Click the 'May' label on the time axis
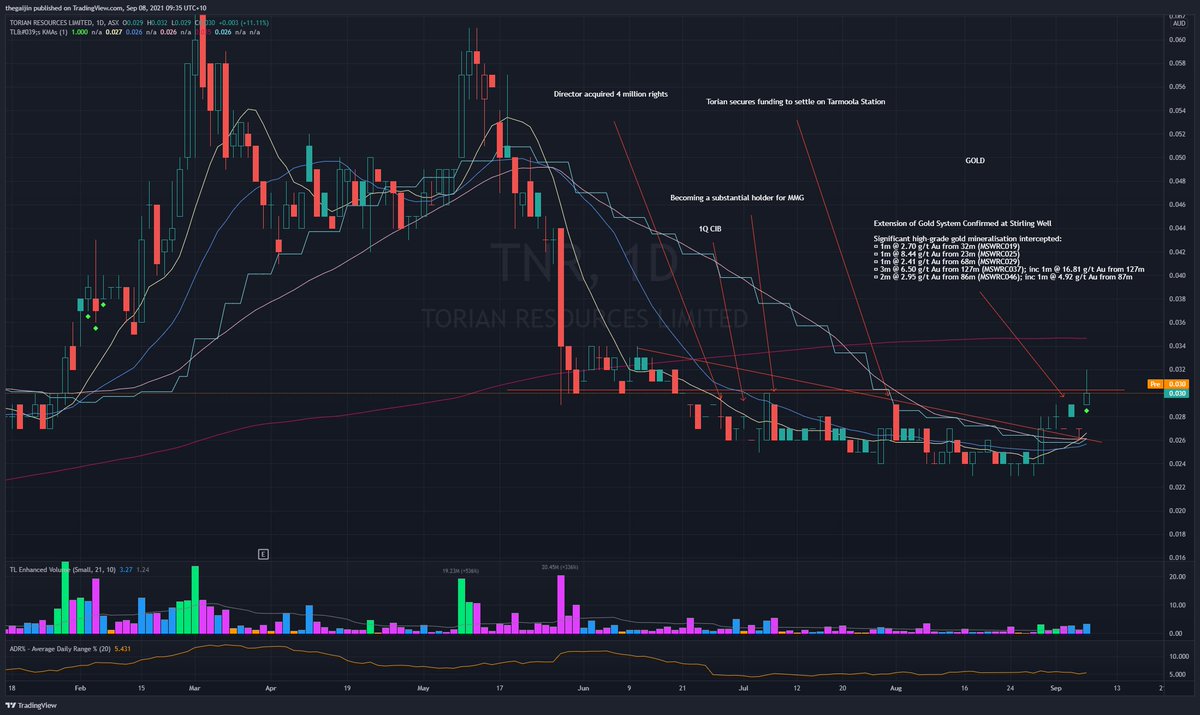 [x=424, y=689]
